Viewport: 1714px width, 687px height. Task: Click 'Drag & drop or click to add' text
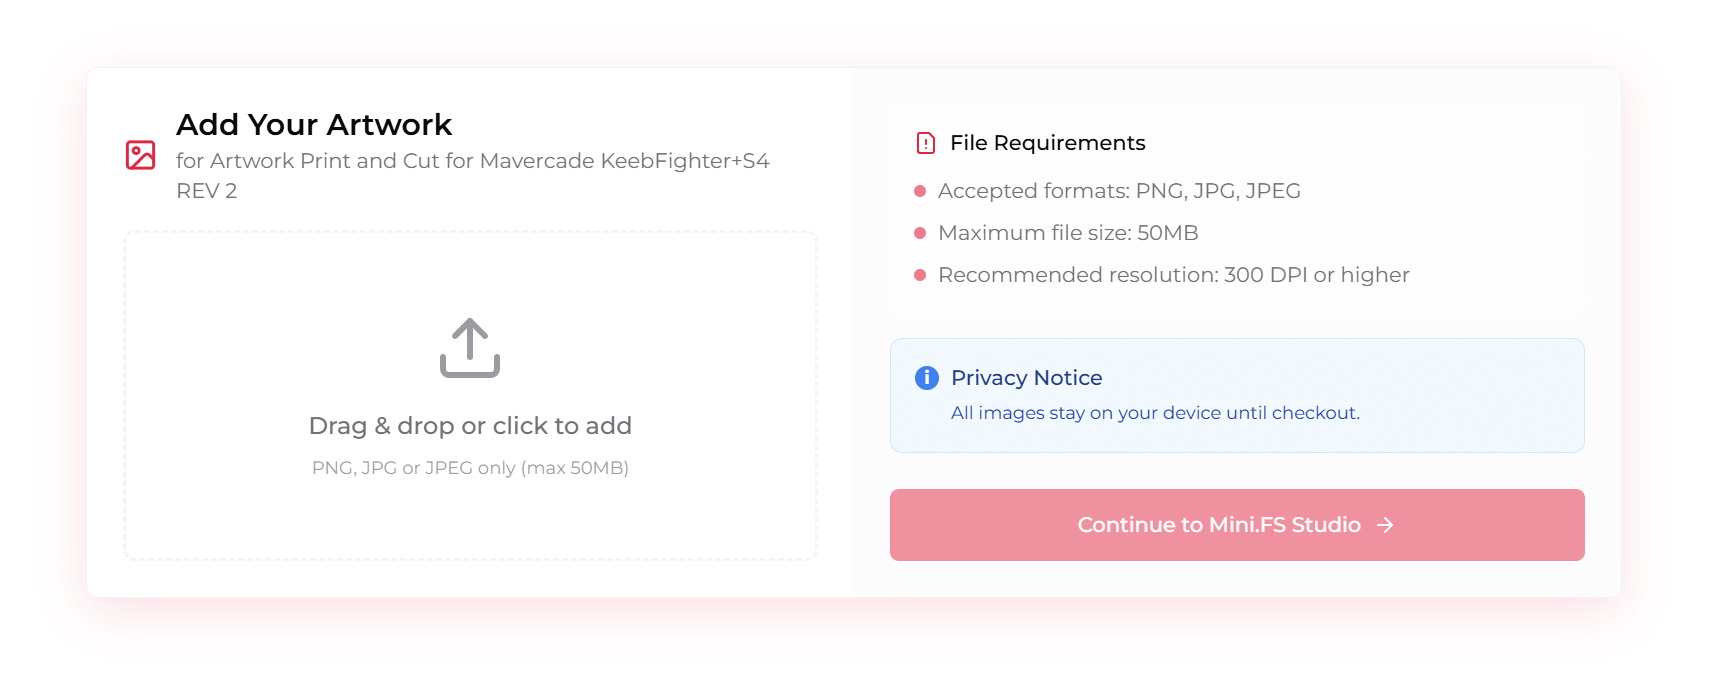(x=470, y=426)
